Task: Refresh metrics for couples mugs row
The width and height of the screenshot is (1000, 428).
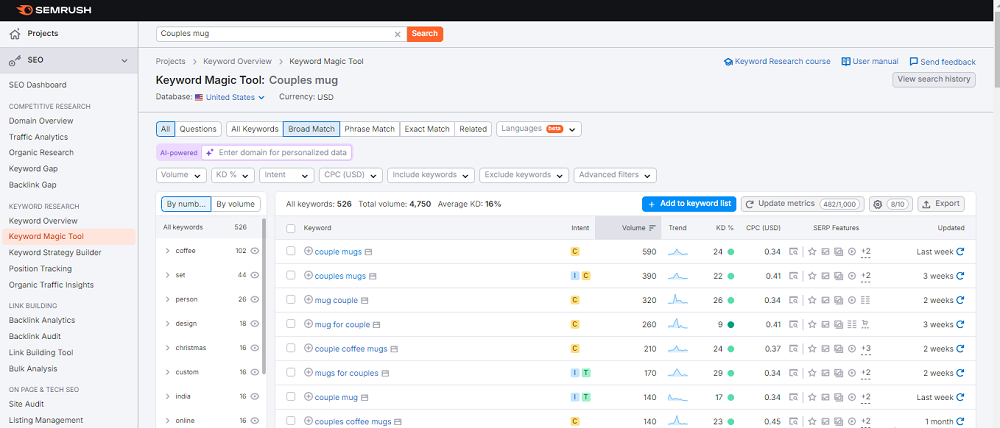Action: (x=960, y=276)
